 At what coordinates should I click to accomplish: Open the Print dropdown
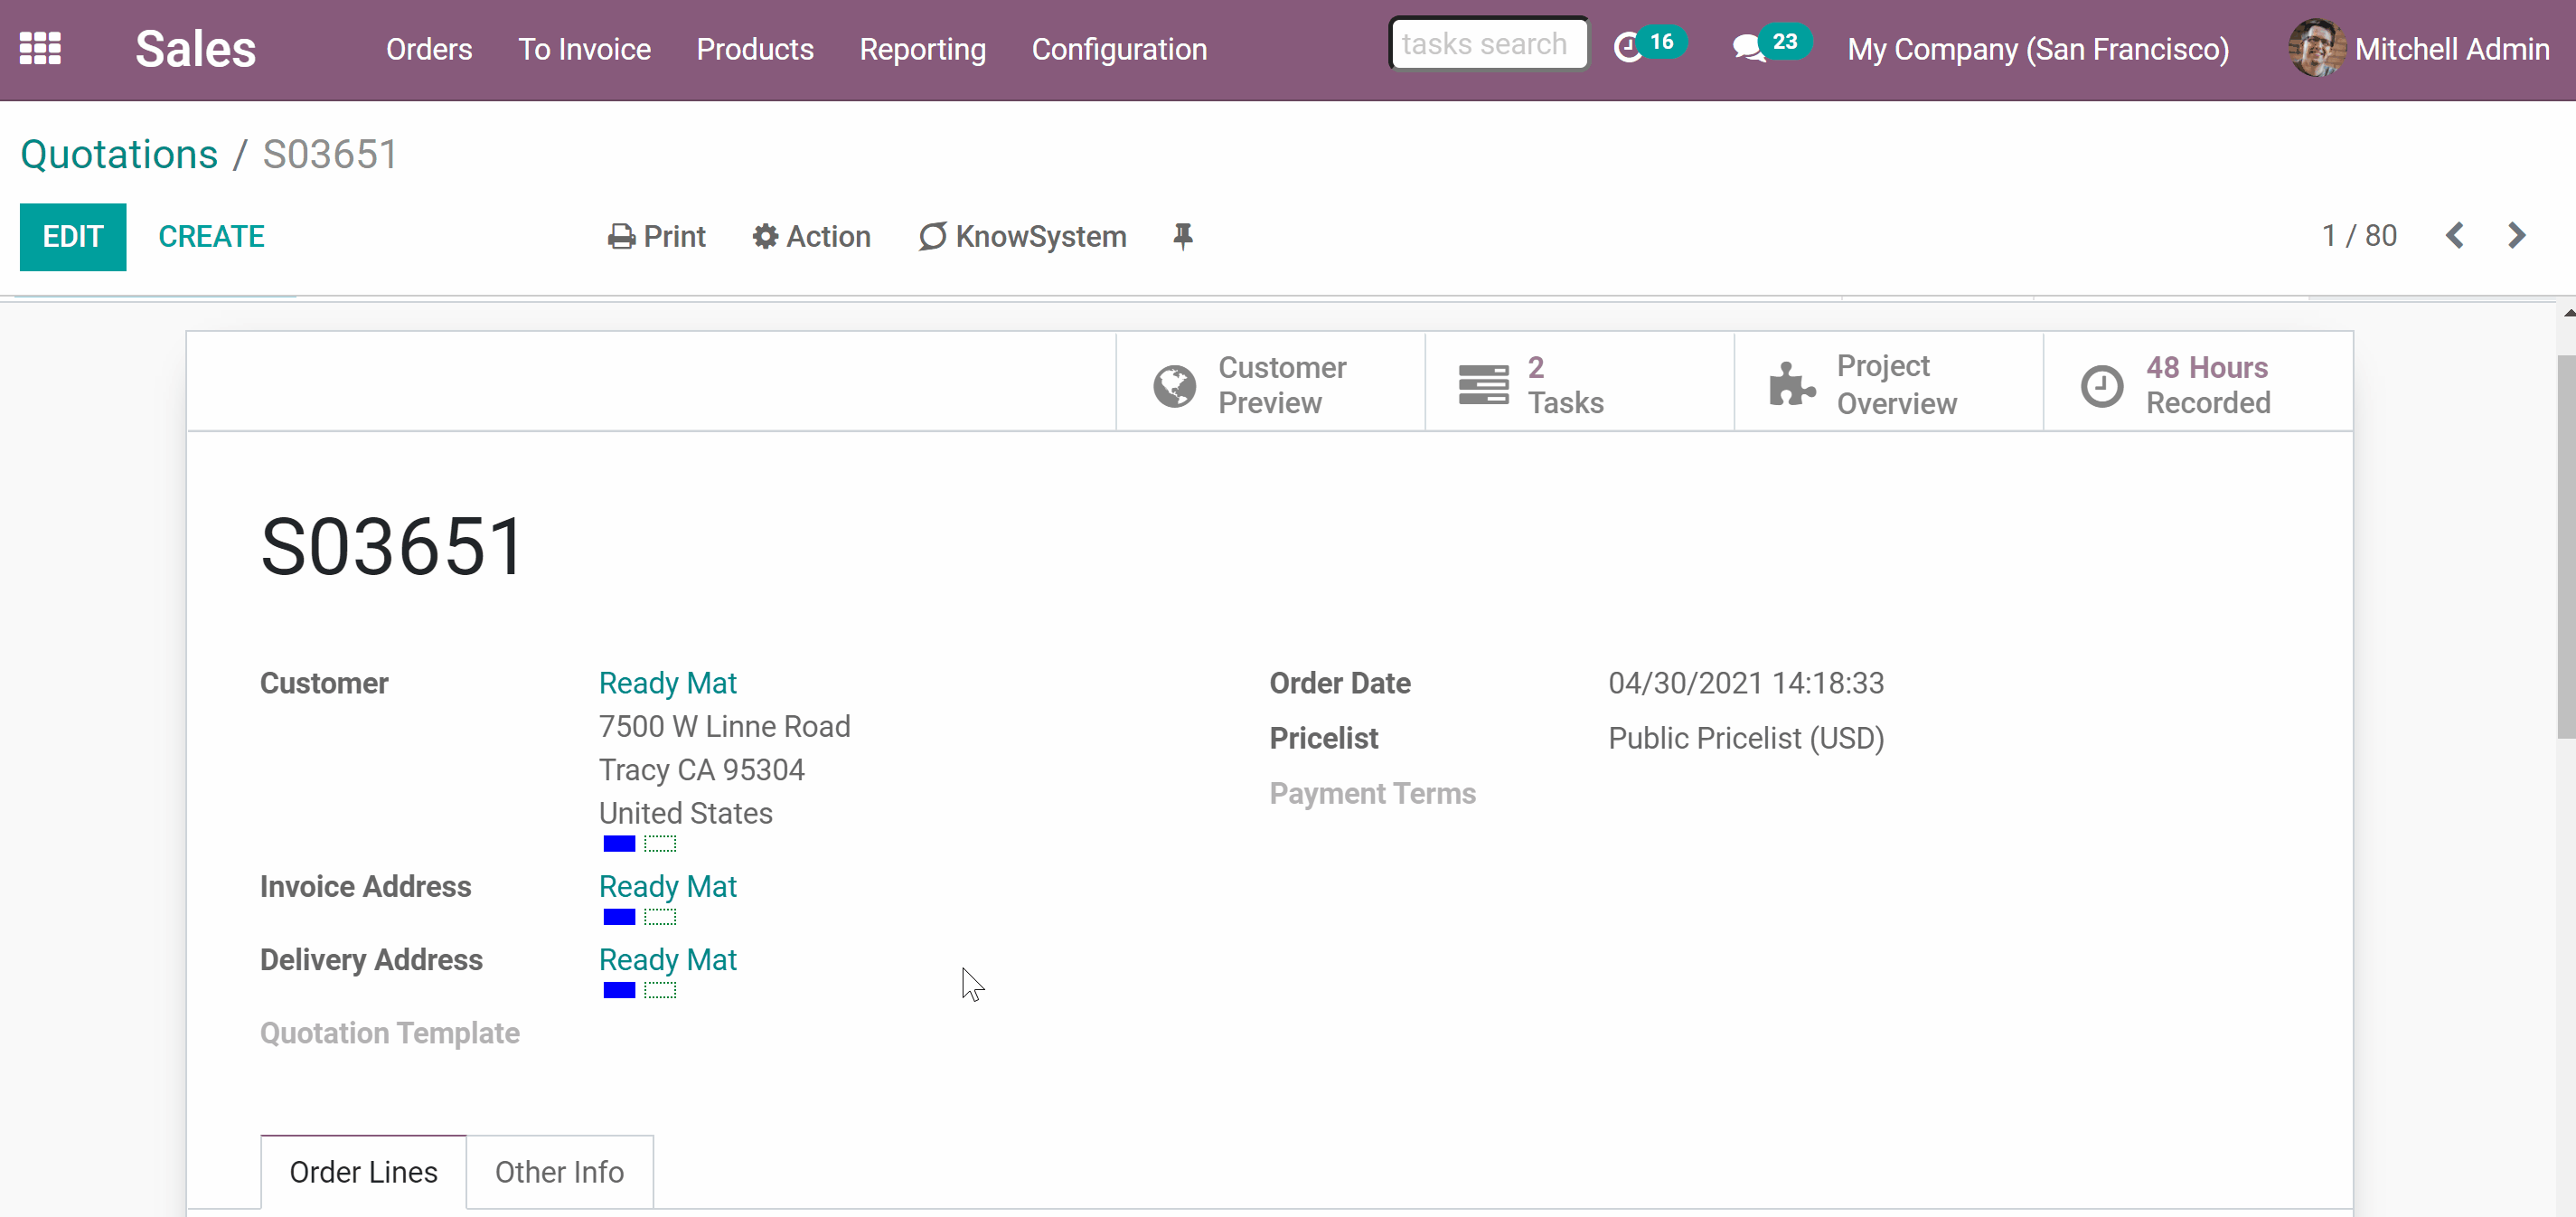[x=656, y=237]
